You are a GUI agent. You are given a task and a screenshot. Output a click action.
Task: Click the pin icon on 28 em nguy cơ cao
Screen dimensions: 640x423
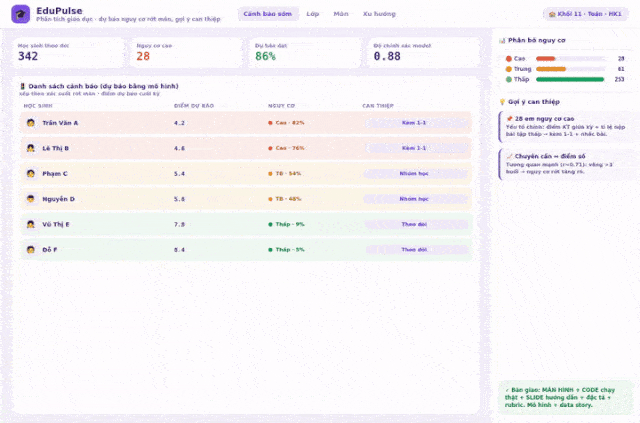pyautogui.click(x=509, y=119)
